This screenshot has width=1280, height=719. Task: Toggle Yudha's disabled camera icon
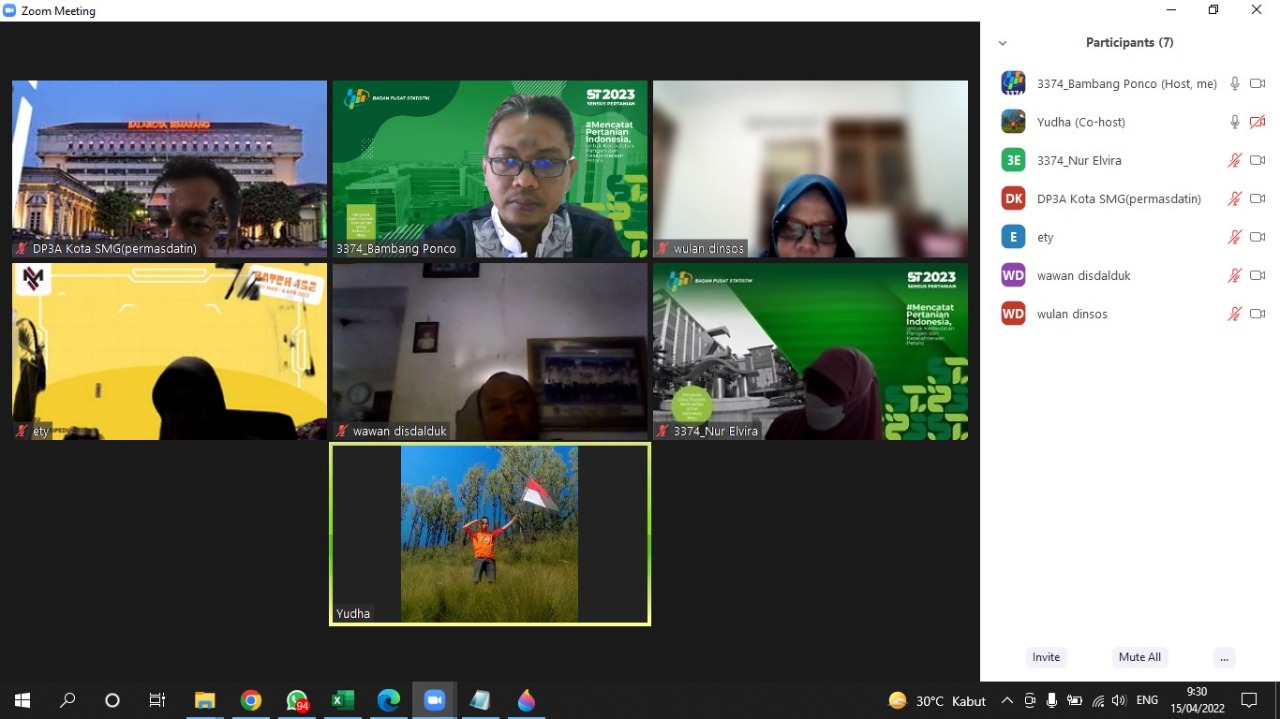click(1257, 122)
